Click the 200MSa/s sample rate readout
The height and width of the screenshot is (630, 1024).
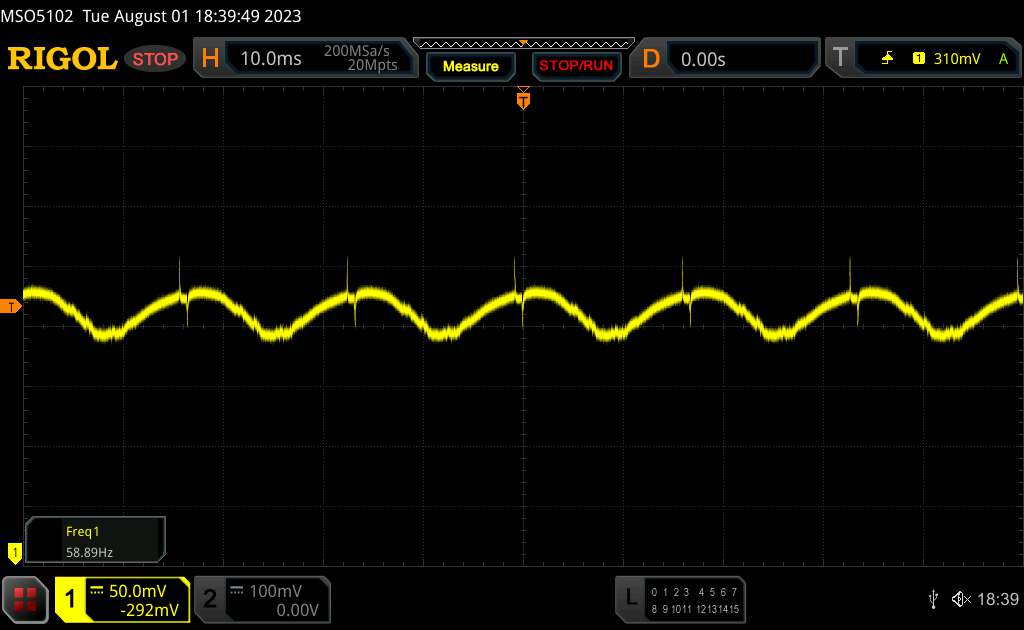(357, 51)
